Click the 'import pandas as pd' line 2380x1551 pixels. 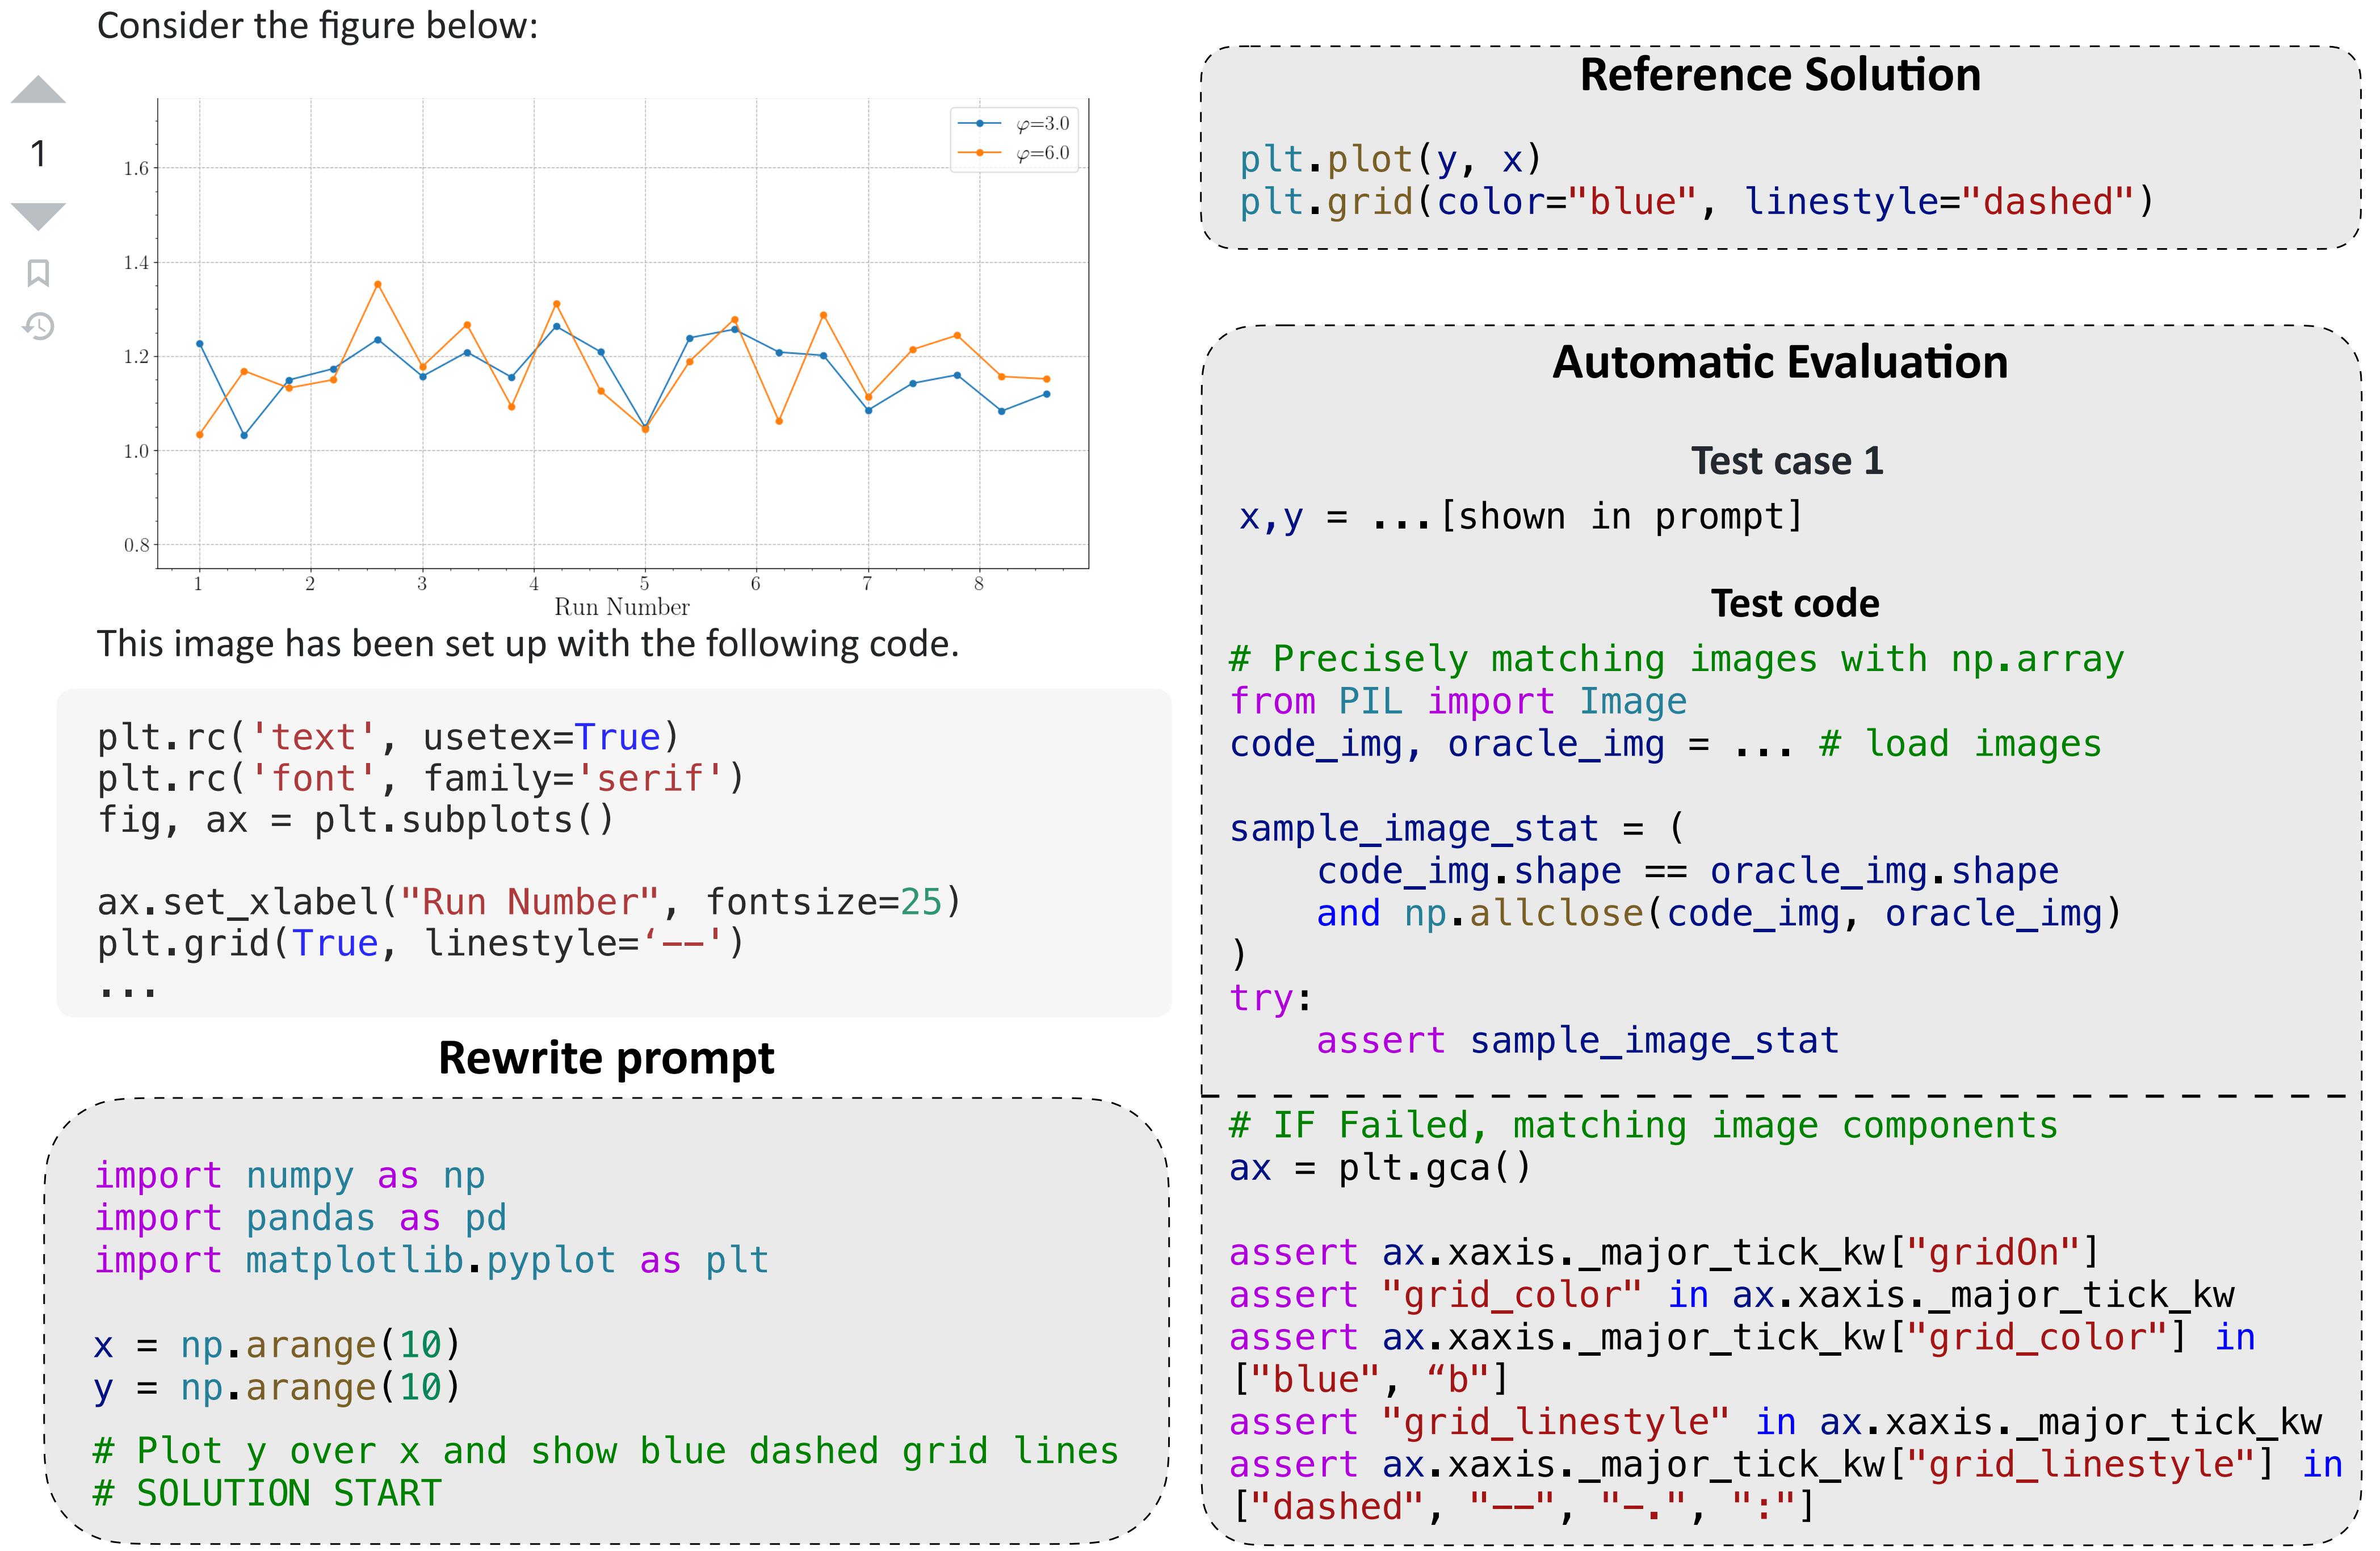[300, 1218]
